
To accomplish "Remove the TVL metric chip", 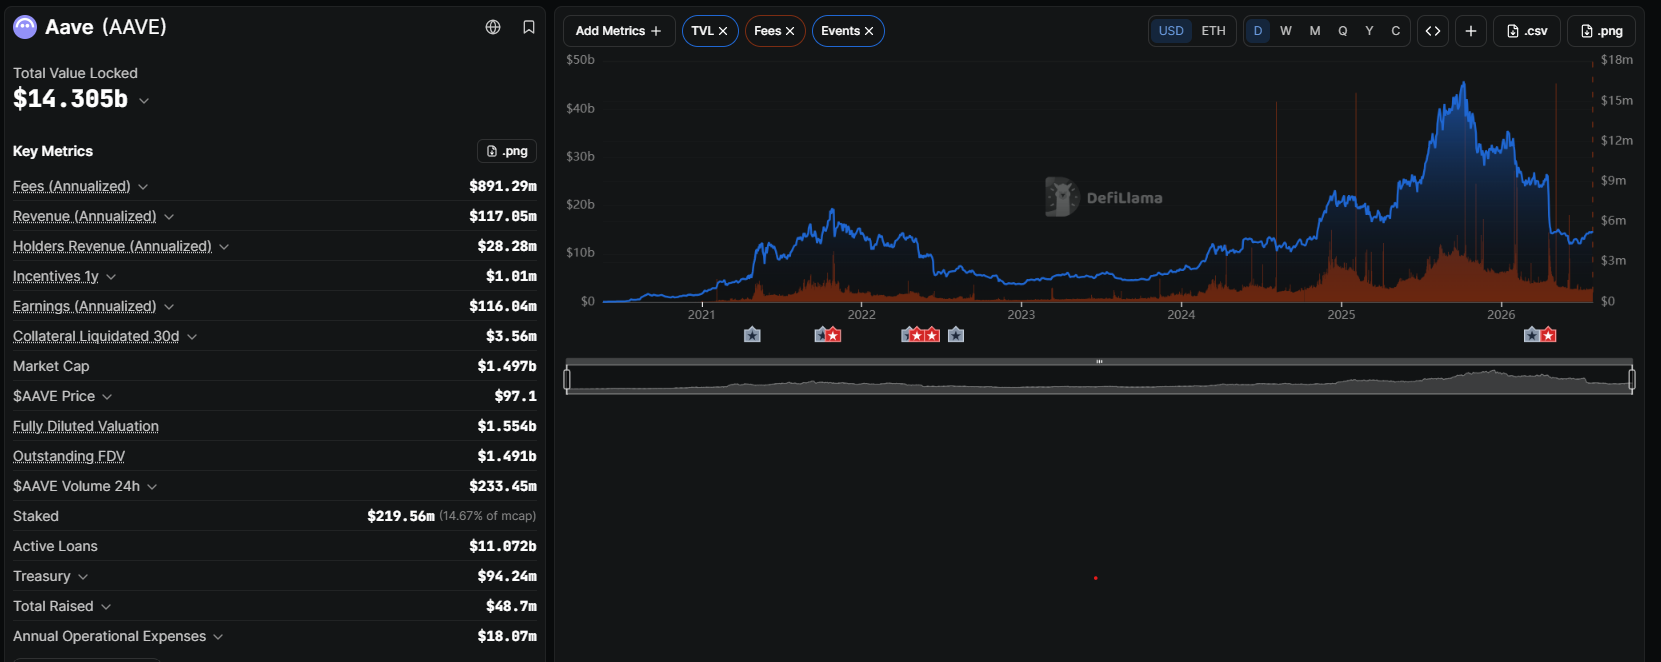I will tap(723, 31).
